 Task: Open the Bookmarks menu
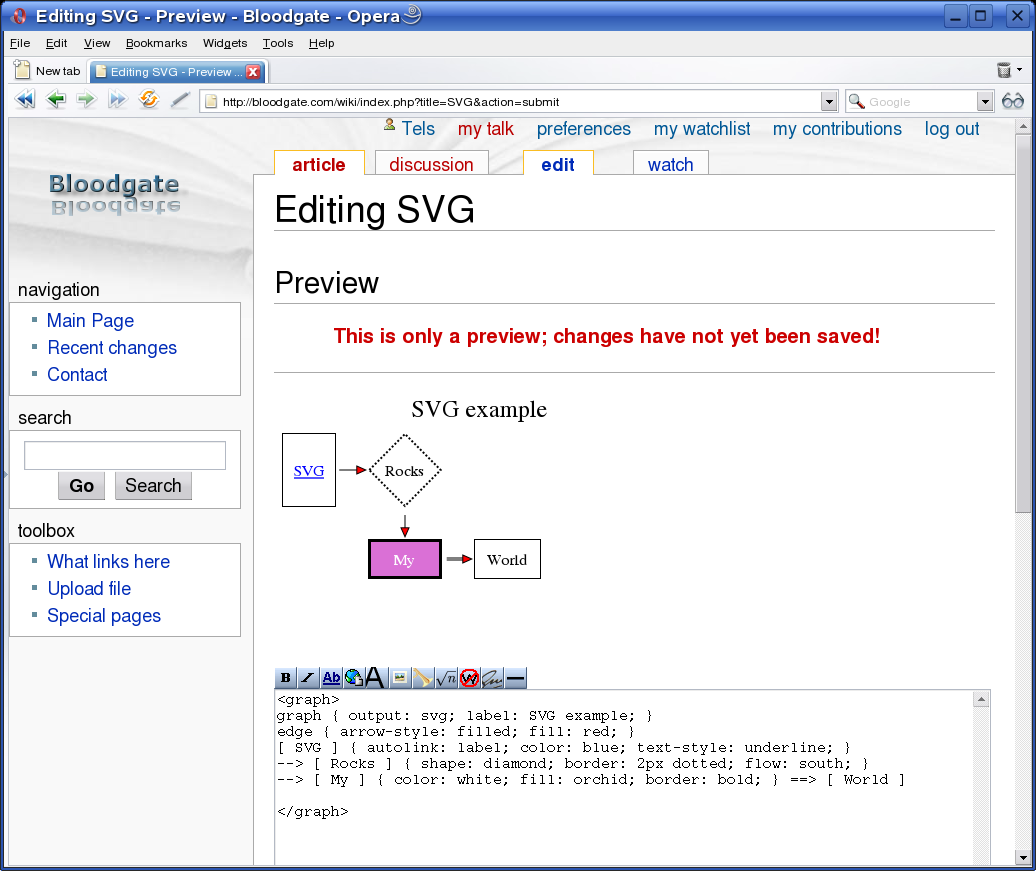[x=156, y=43]
